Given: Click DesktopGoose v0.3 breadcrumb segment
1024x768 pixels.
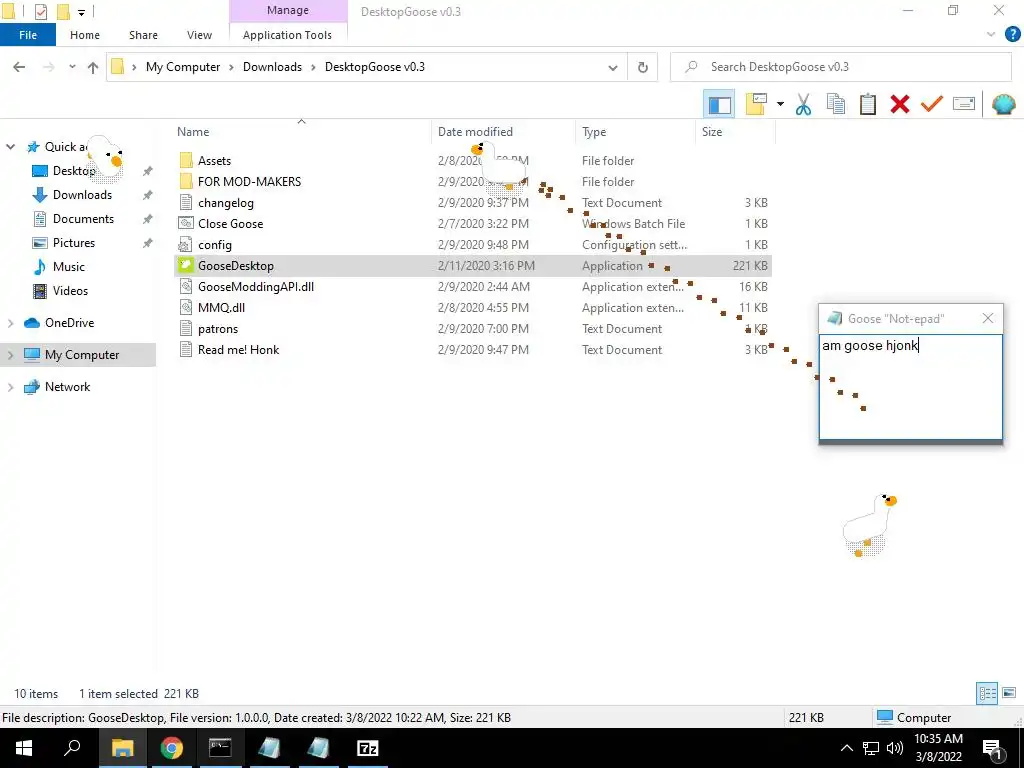Looking at the screenshot, I should pos(375,67).
